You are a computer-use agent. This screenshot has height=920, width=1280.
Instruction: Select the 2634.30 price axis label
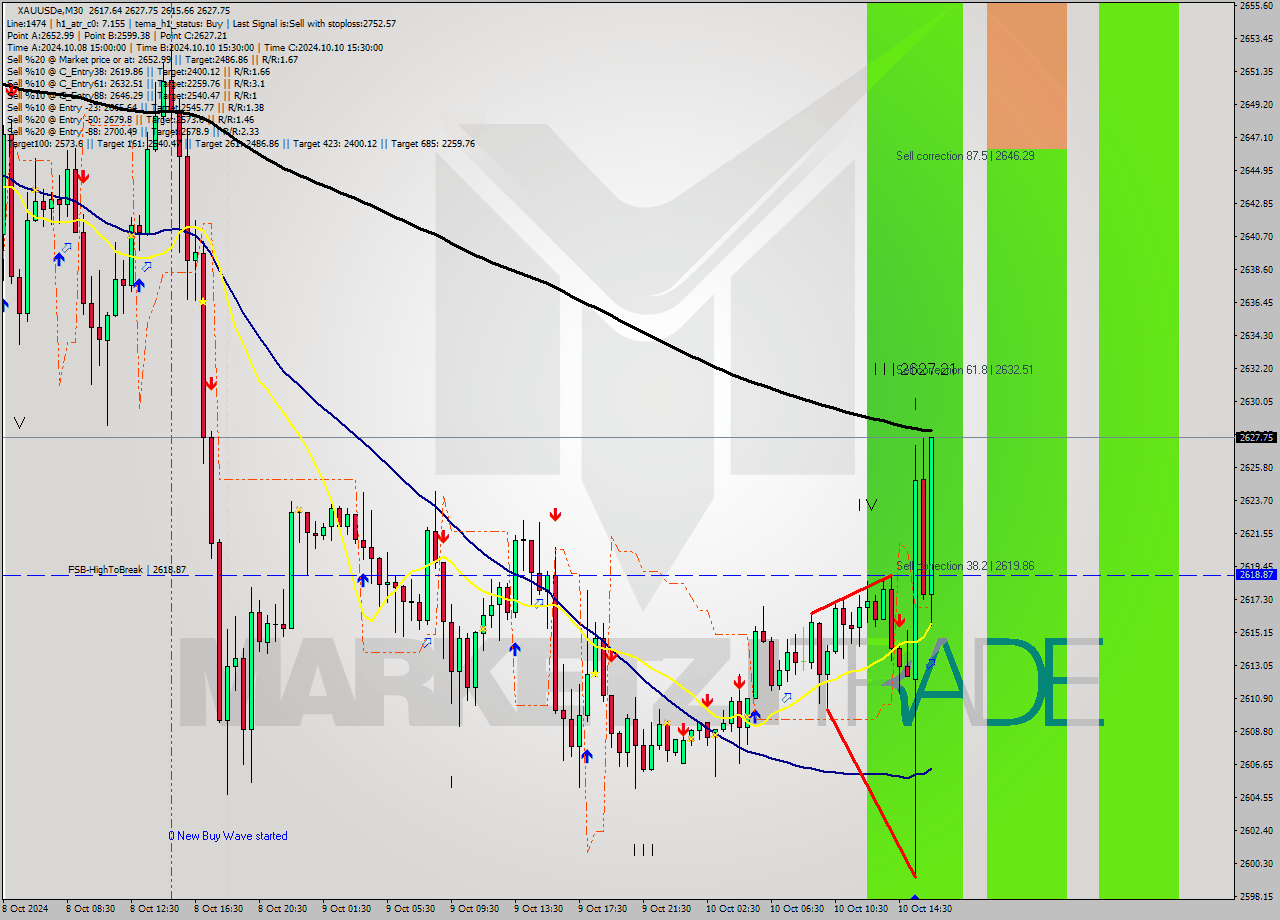[x=1256, y=335]
